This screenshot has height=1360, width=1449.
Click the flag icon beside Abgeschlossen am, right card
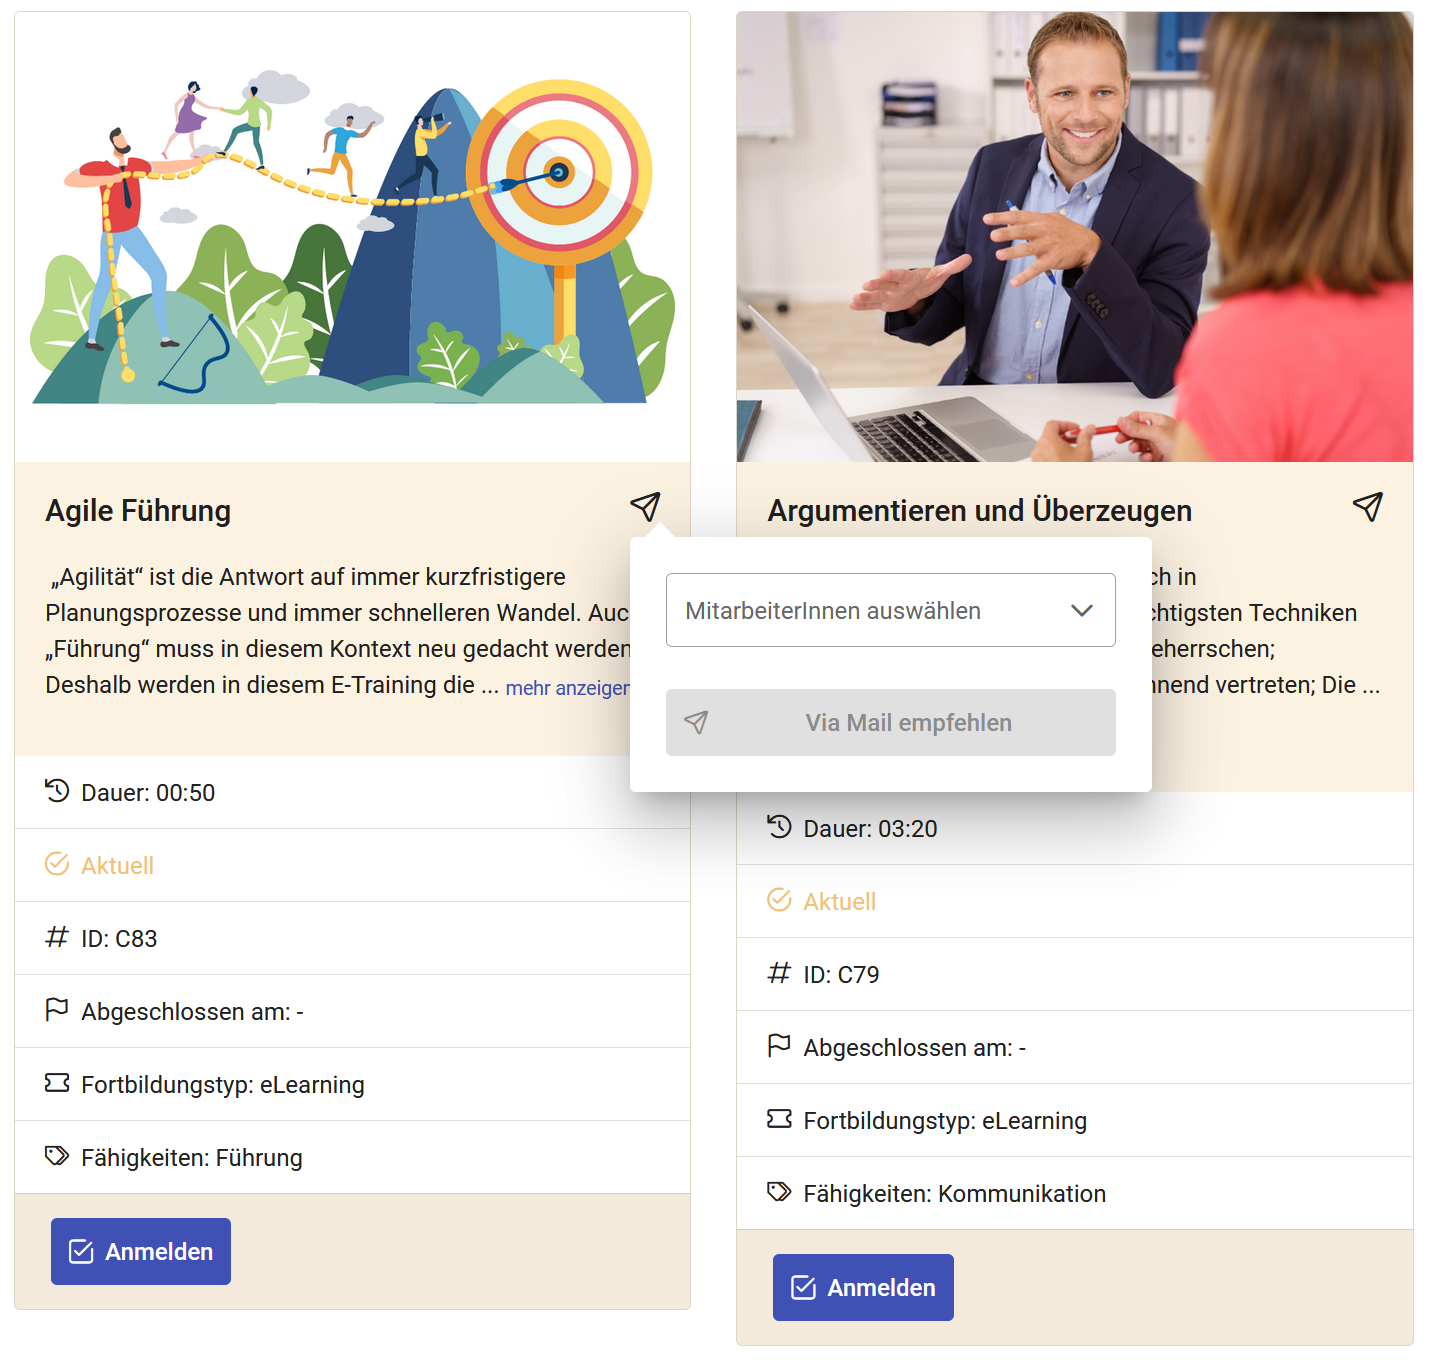(x=779, y=1046)
